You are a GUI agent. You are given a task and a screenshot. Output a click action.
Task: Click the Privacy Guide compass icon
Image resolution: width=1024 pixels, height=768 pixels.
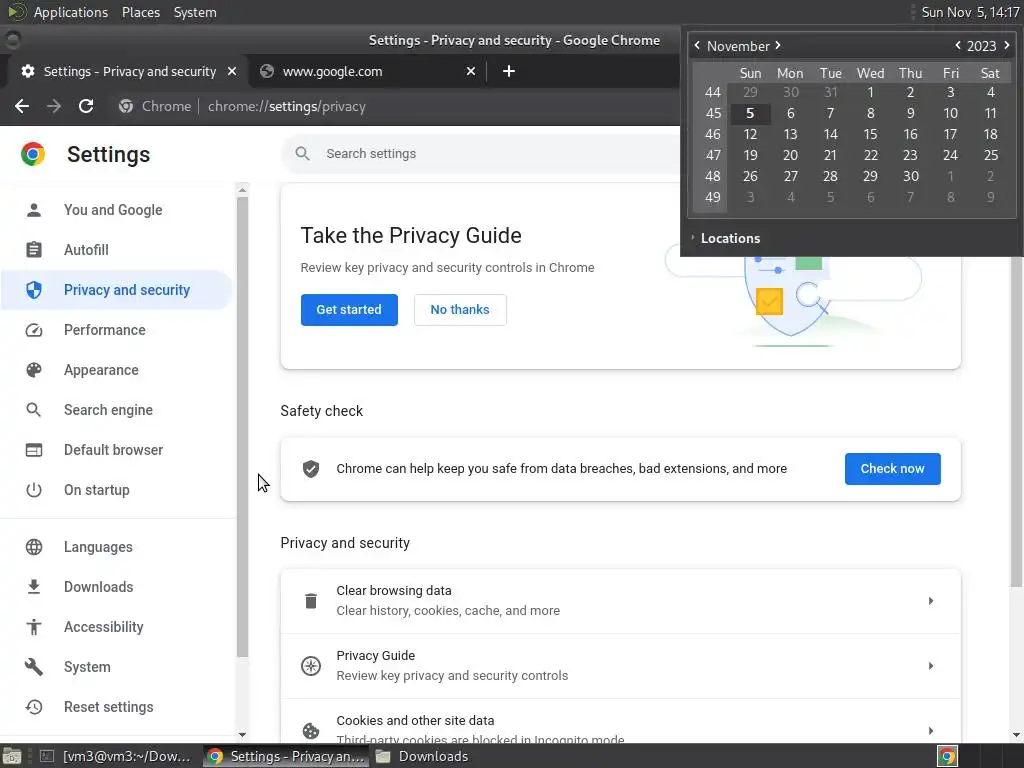[x=311, y=665]
